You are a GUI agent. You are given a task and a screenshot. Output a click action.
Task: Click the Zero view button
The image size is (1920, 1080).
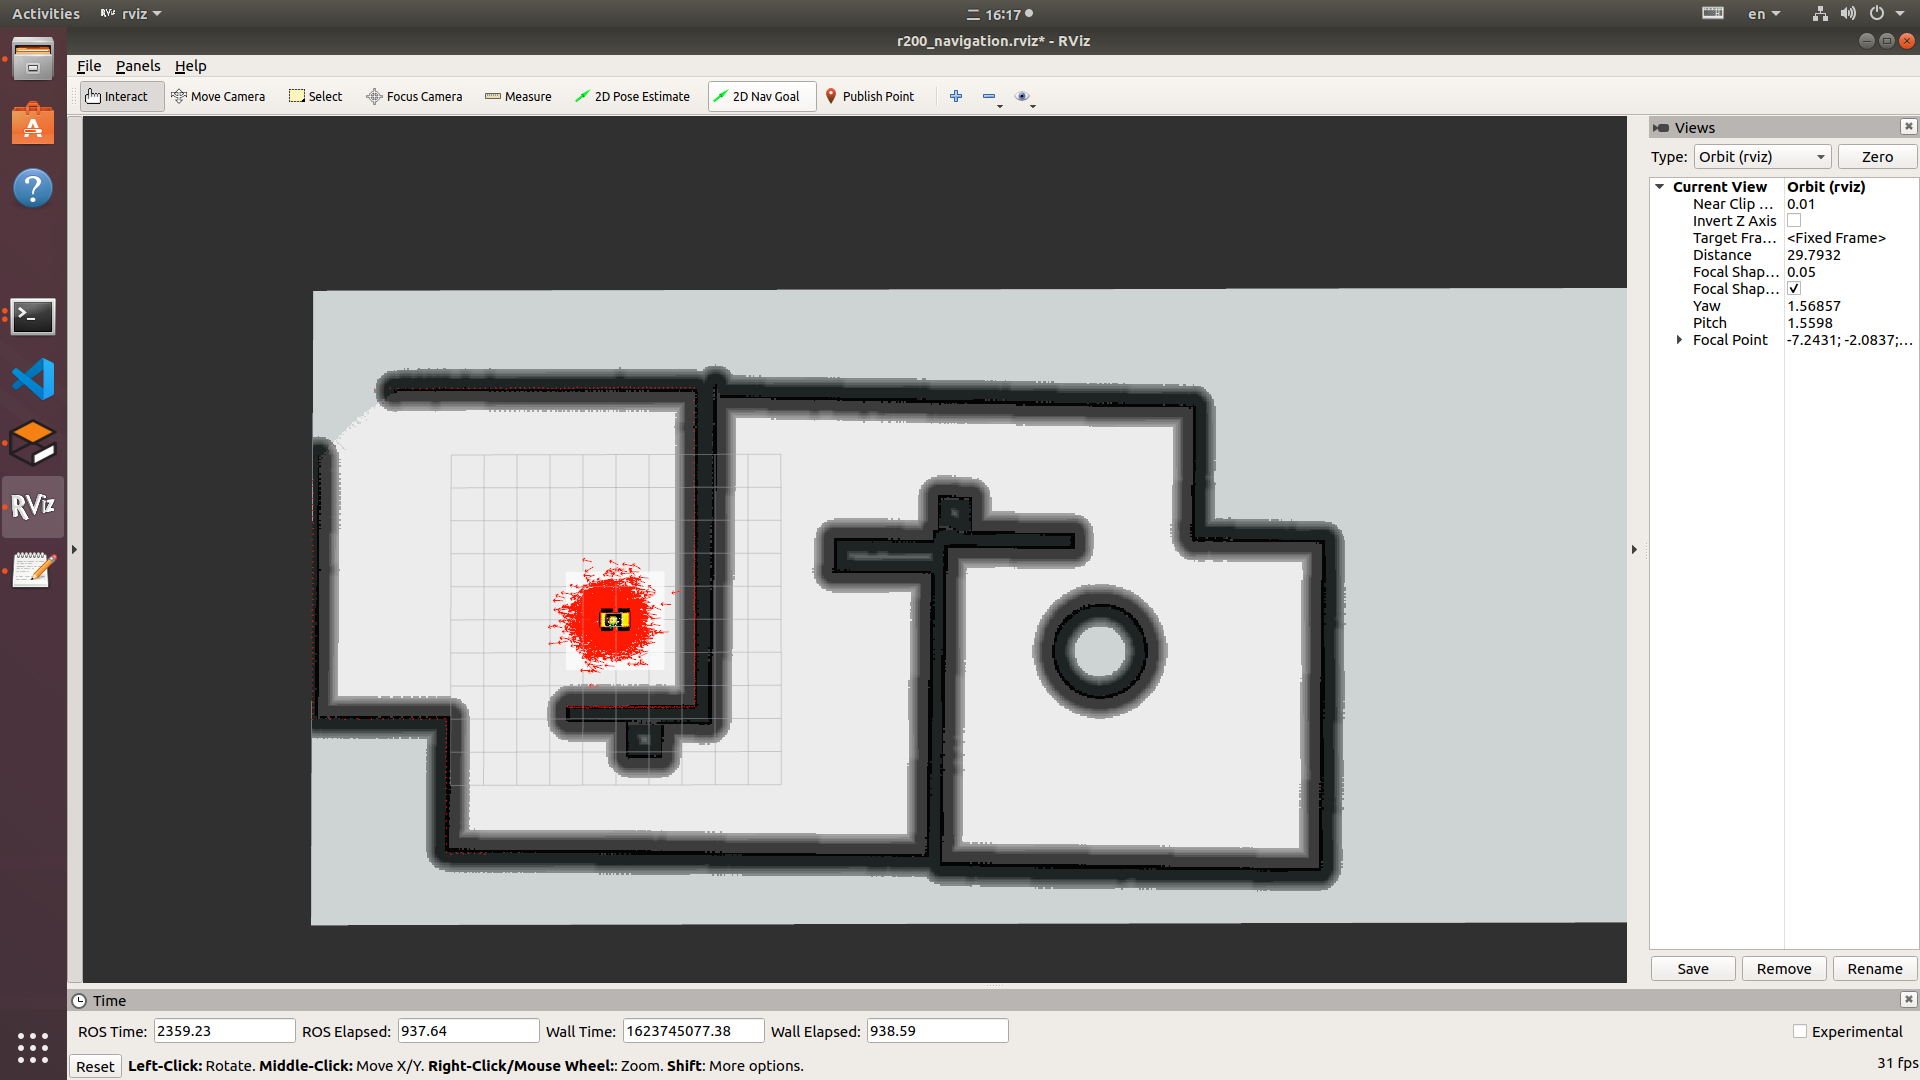(x=1877, y=157)
